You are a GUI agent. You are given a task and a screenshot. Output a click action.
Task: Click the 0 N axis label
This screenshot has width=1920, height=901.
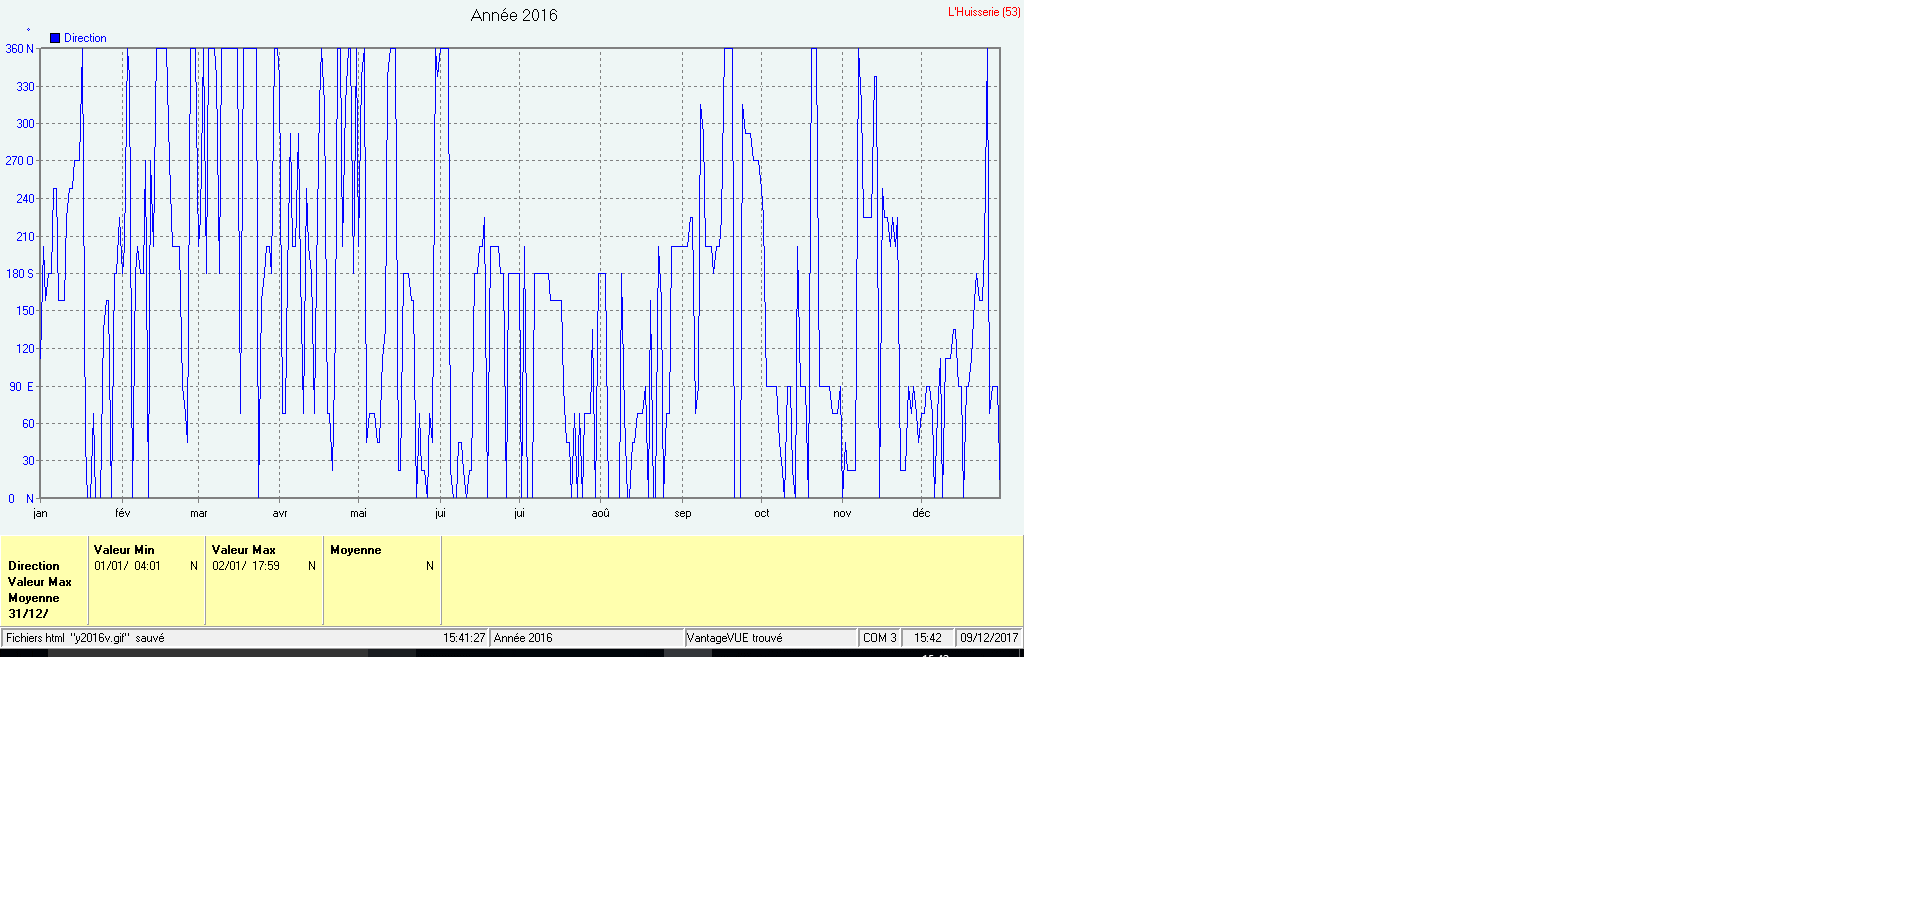(x=21, y=499)
